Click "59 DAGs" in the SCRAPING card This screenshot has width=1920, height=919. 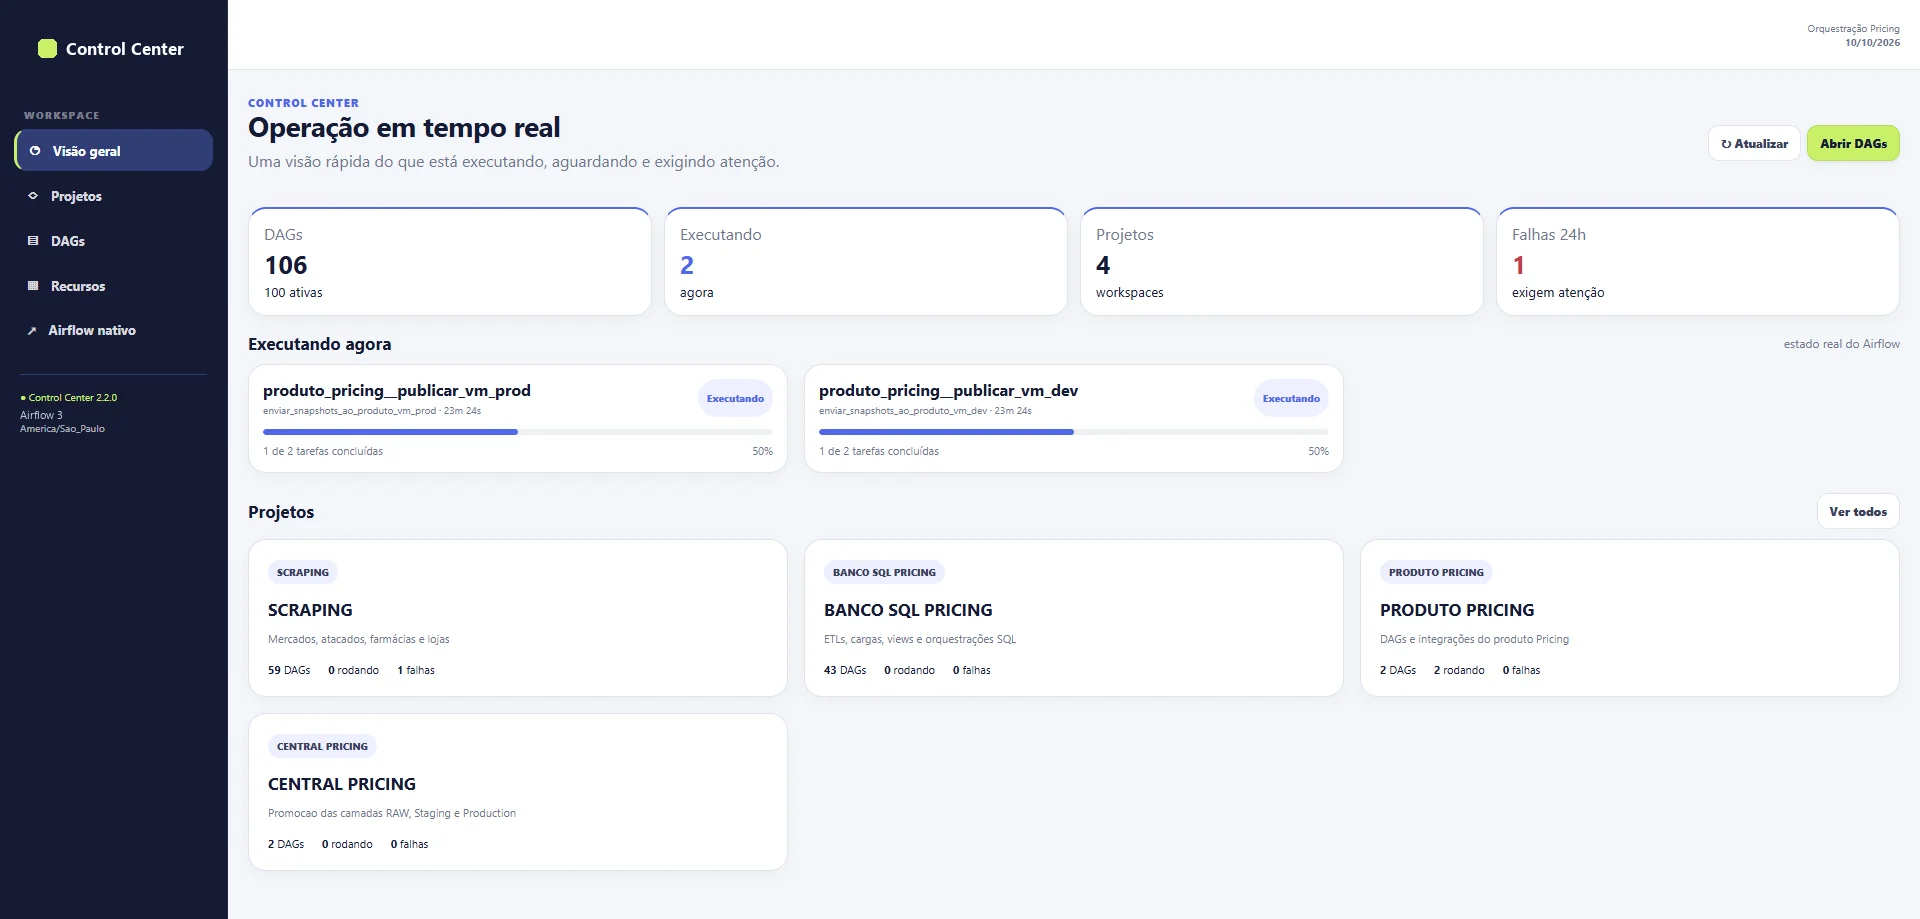(x=289, y=671)
